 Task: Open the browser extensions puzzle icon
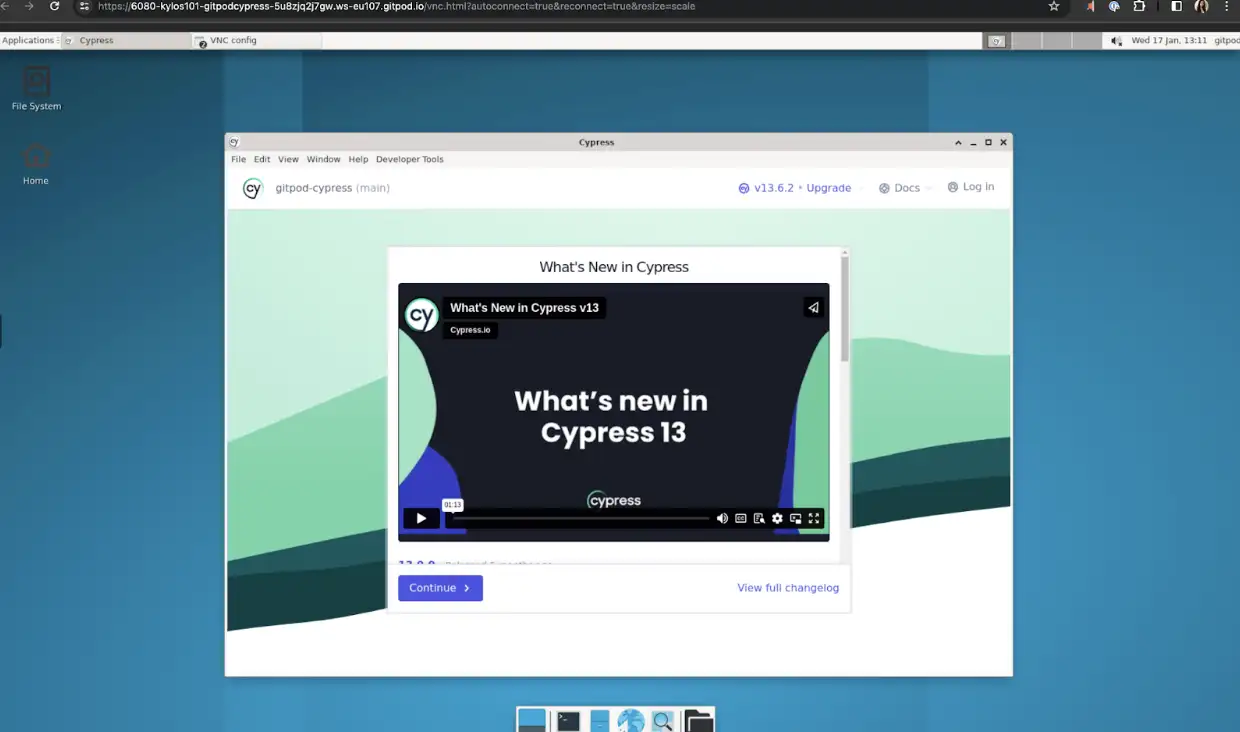click(x=1139, y=6)
